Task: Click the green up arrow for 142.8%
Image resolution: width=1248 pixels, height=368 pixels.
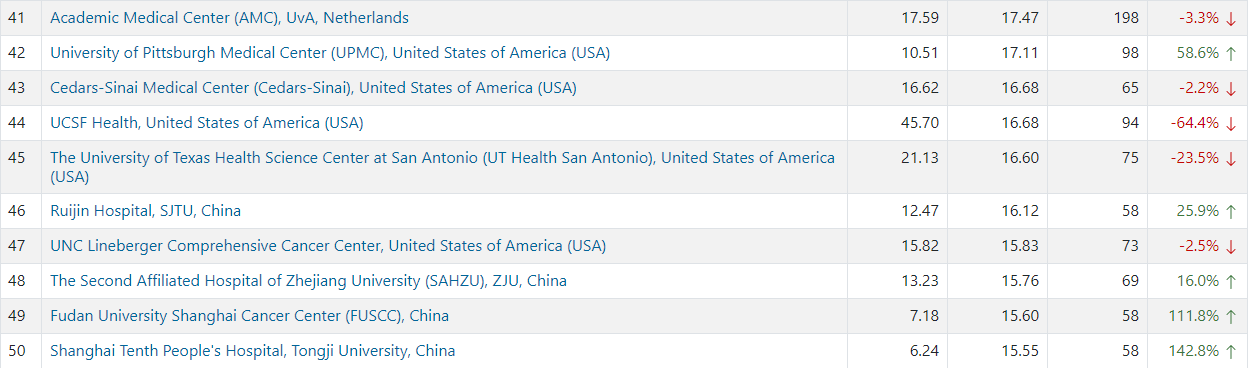Action: (1231, 351)
